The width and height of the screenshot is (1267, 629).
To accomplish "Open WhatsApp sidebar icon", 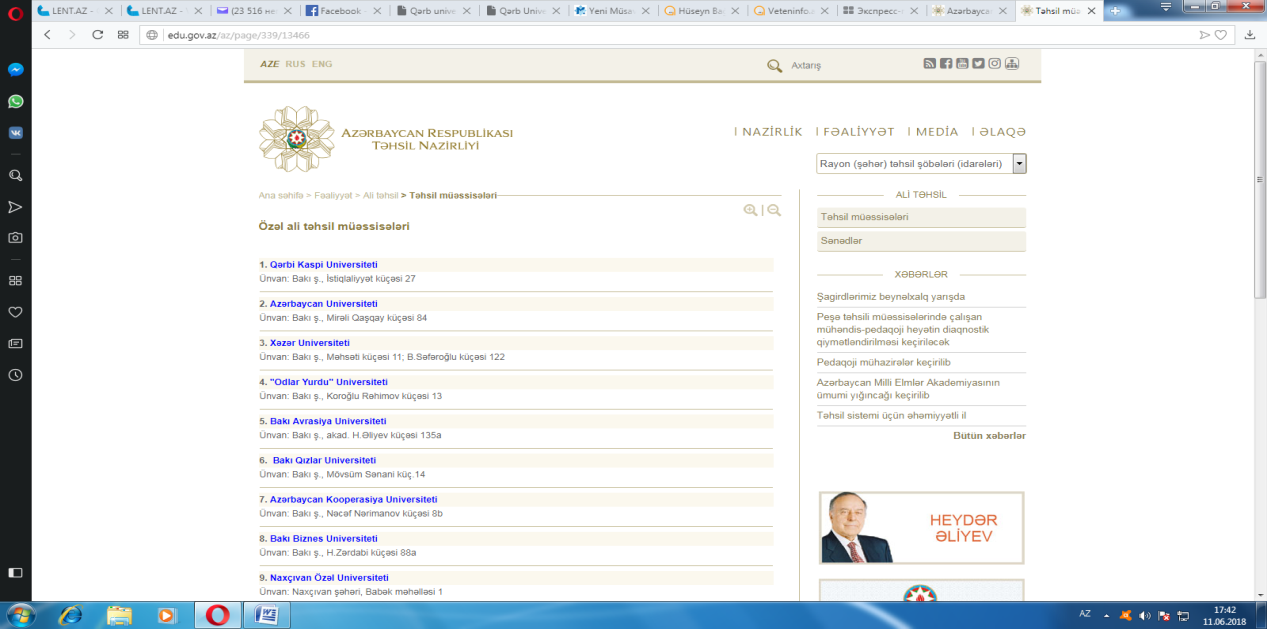I will 15,101.
